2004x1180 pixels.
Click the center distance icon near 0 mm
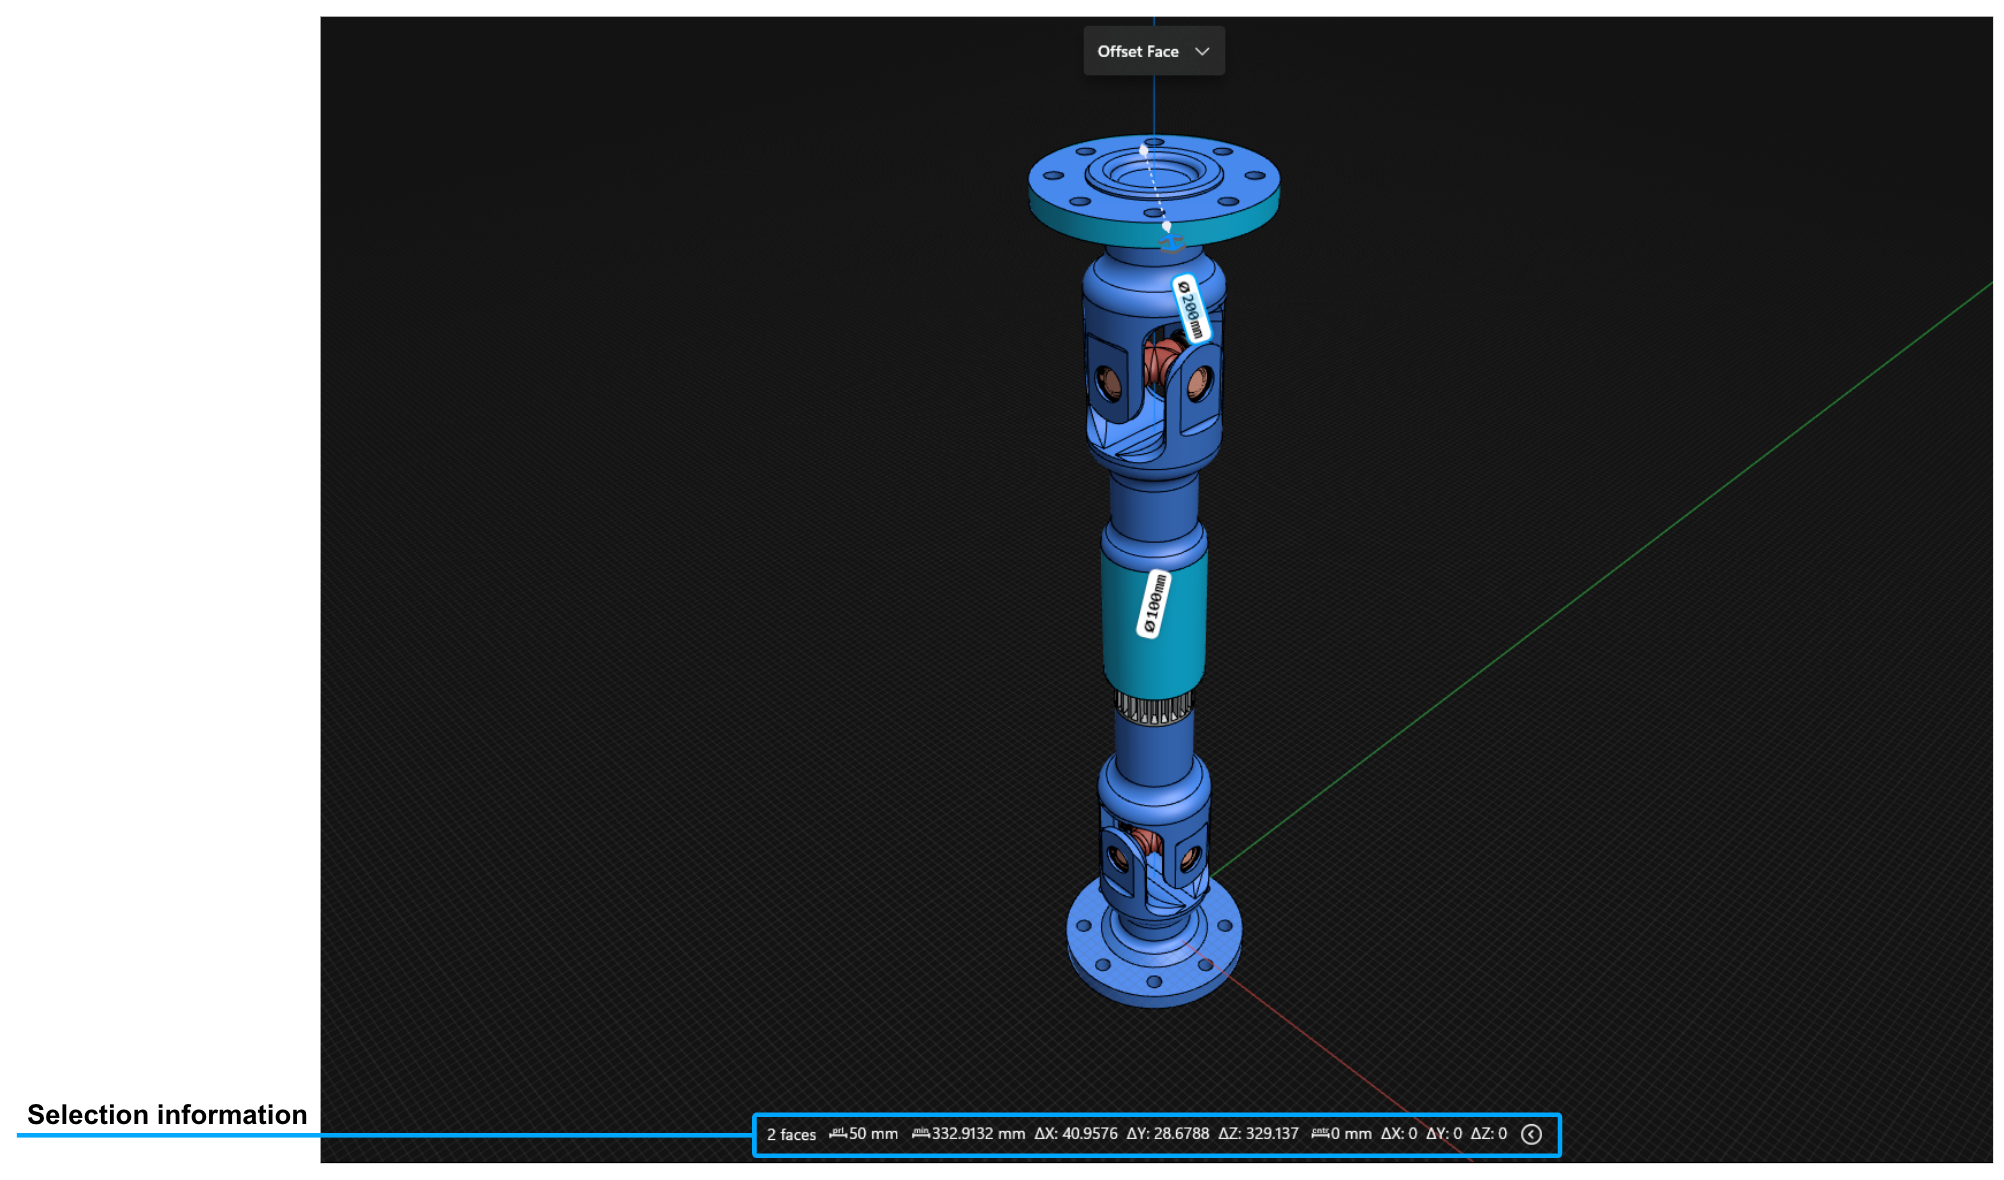point(1322,1134)
